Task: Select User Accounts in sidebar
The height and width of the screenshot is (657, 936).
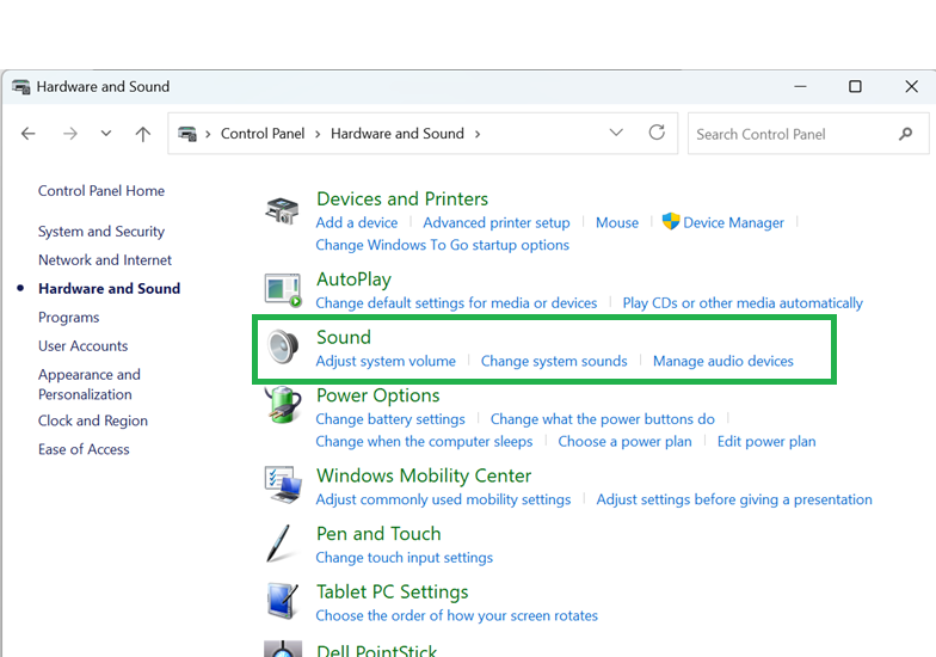Action: pyautogui.click(x=83, y=346)
